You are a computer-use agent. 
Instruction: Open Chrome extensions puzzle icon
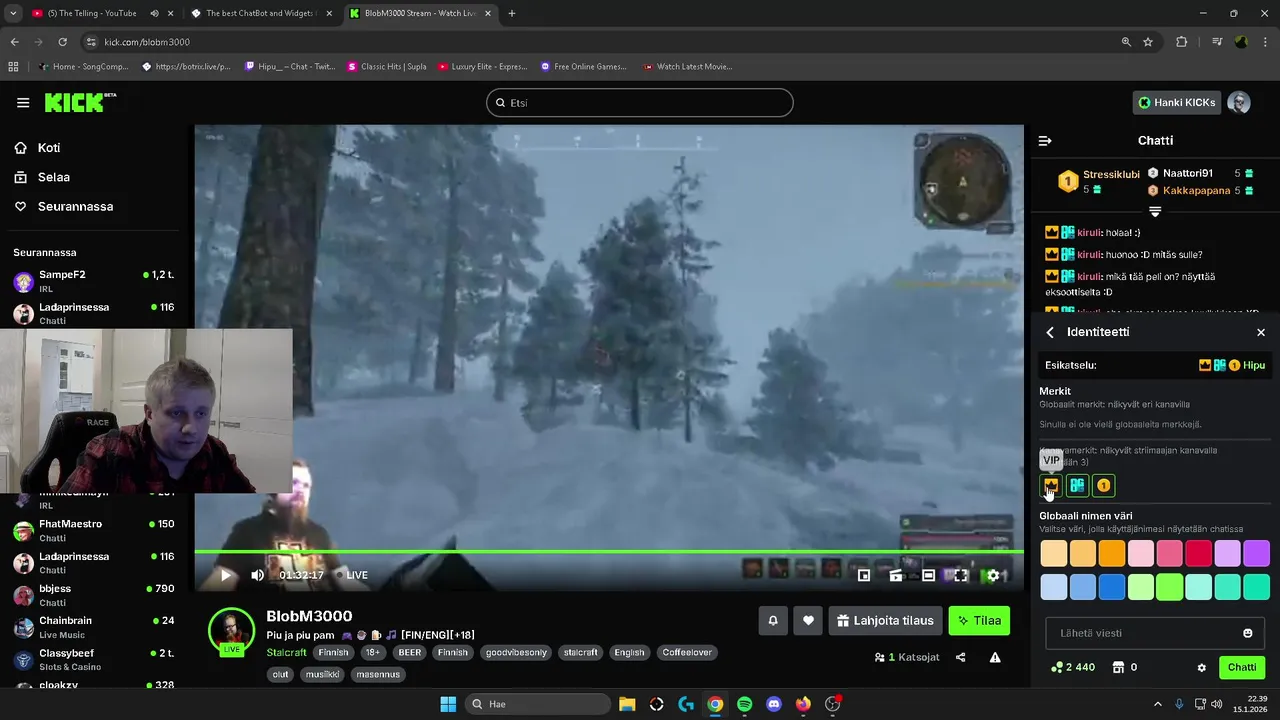click(x=1182, y=42)
